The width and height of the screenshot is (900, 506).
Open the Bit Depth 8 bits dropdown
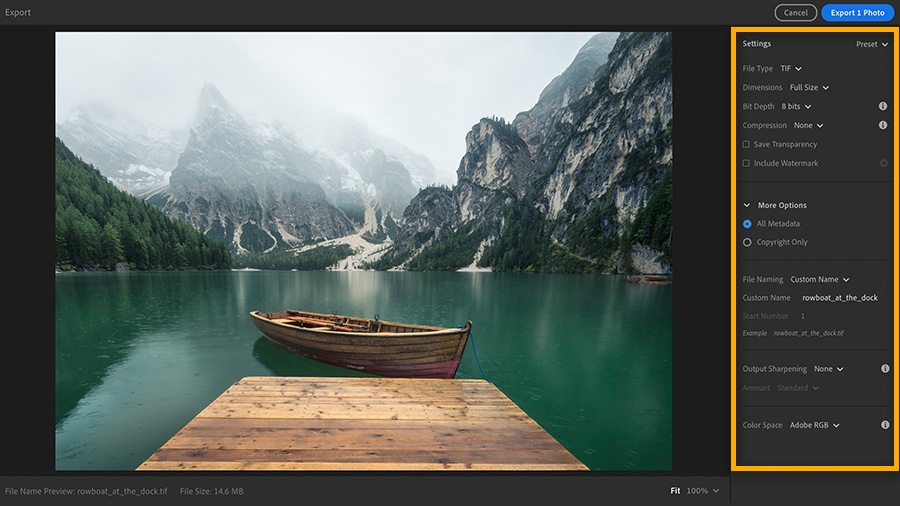[x=796, y=107]
